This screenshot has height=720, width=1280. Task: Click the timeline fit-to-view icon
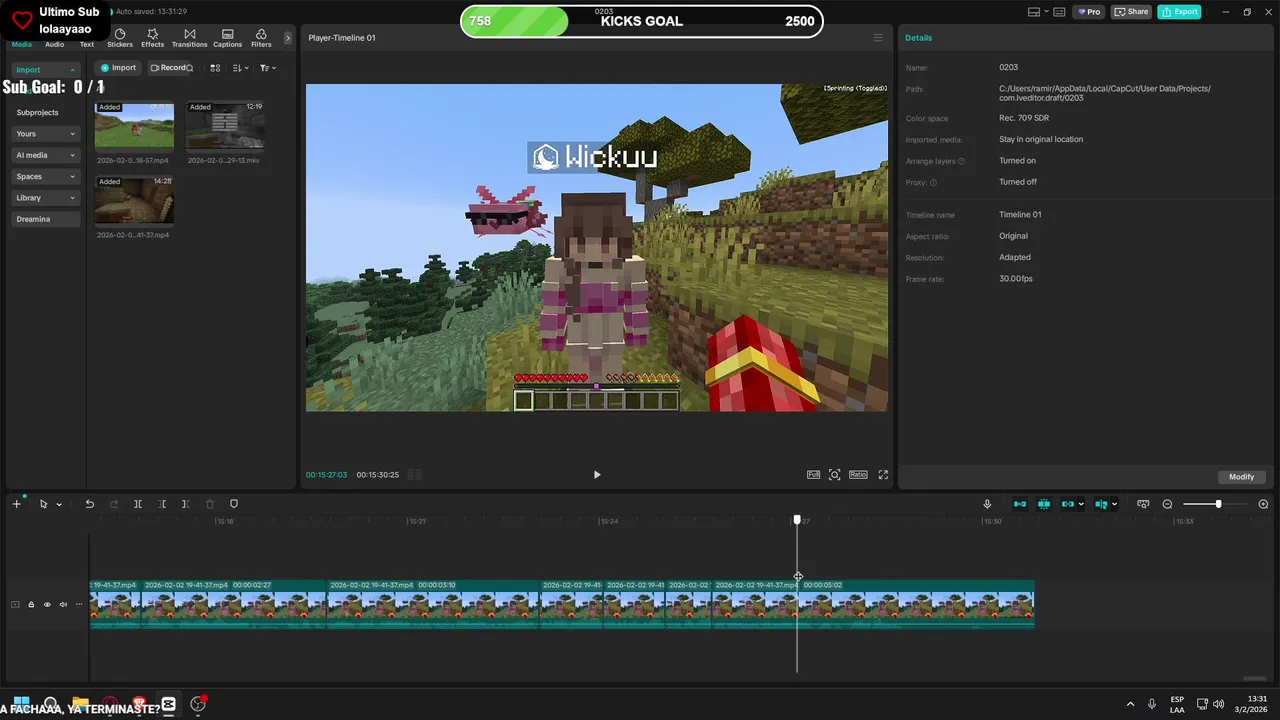[x=1143, y=504]
